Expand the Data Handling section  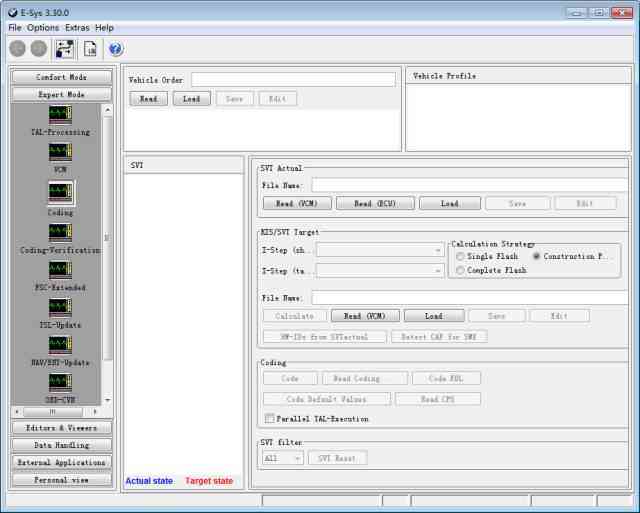61,445
